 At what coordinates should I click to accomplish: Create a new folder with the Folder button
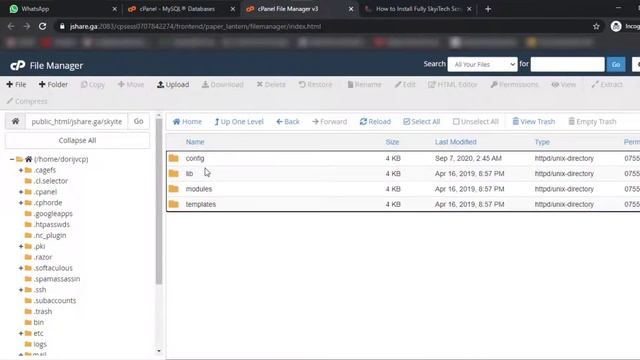53,84
